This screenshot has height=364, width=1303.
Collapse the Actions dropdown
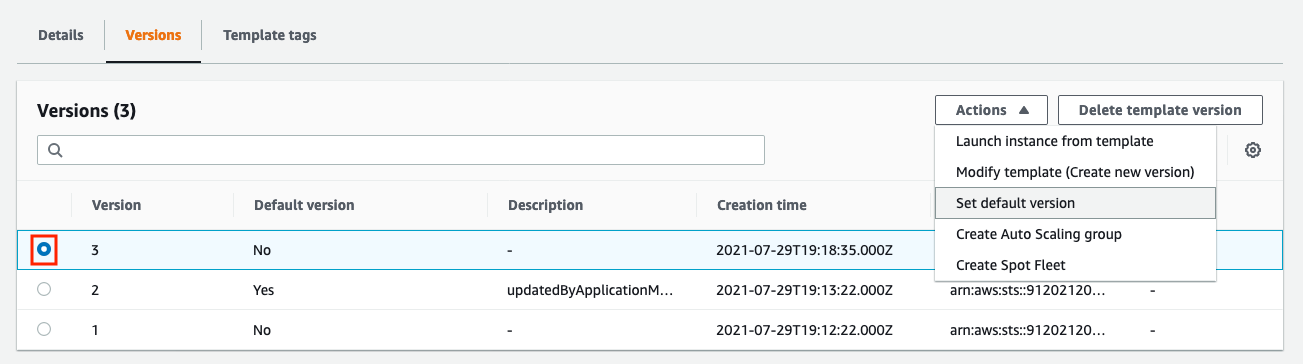991,110
